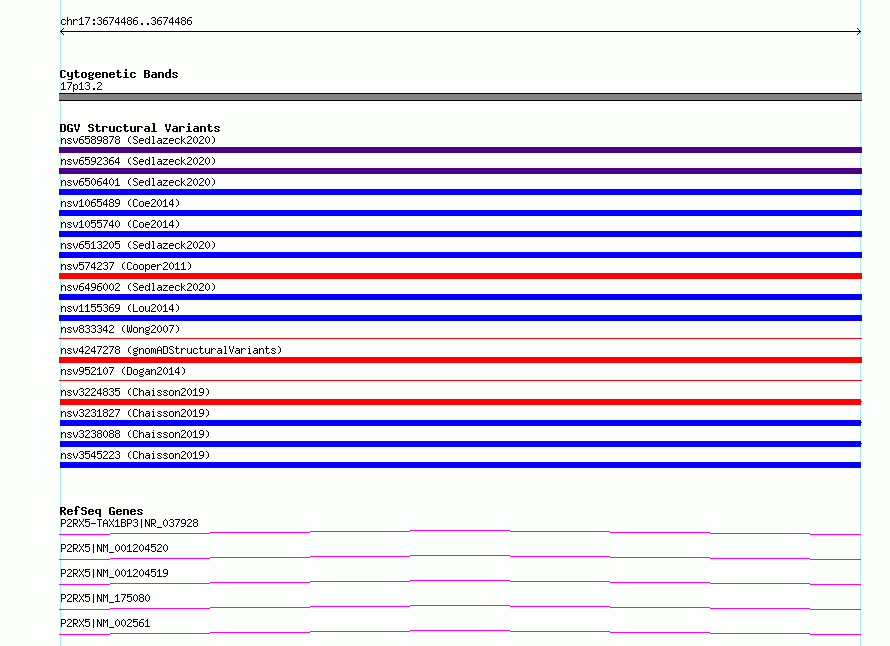Select the RefSeq Genes track heading
The width and height of the screenshot is (890, 646).
click(101, 511)
